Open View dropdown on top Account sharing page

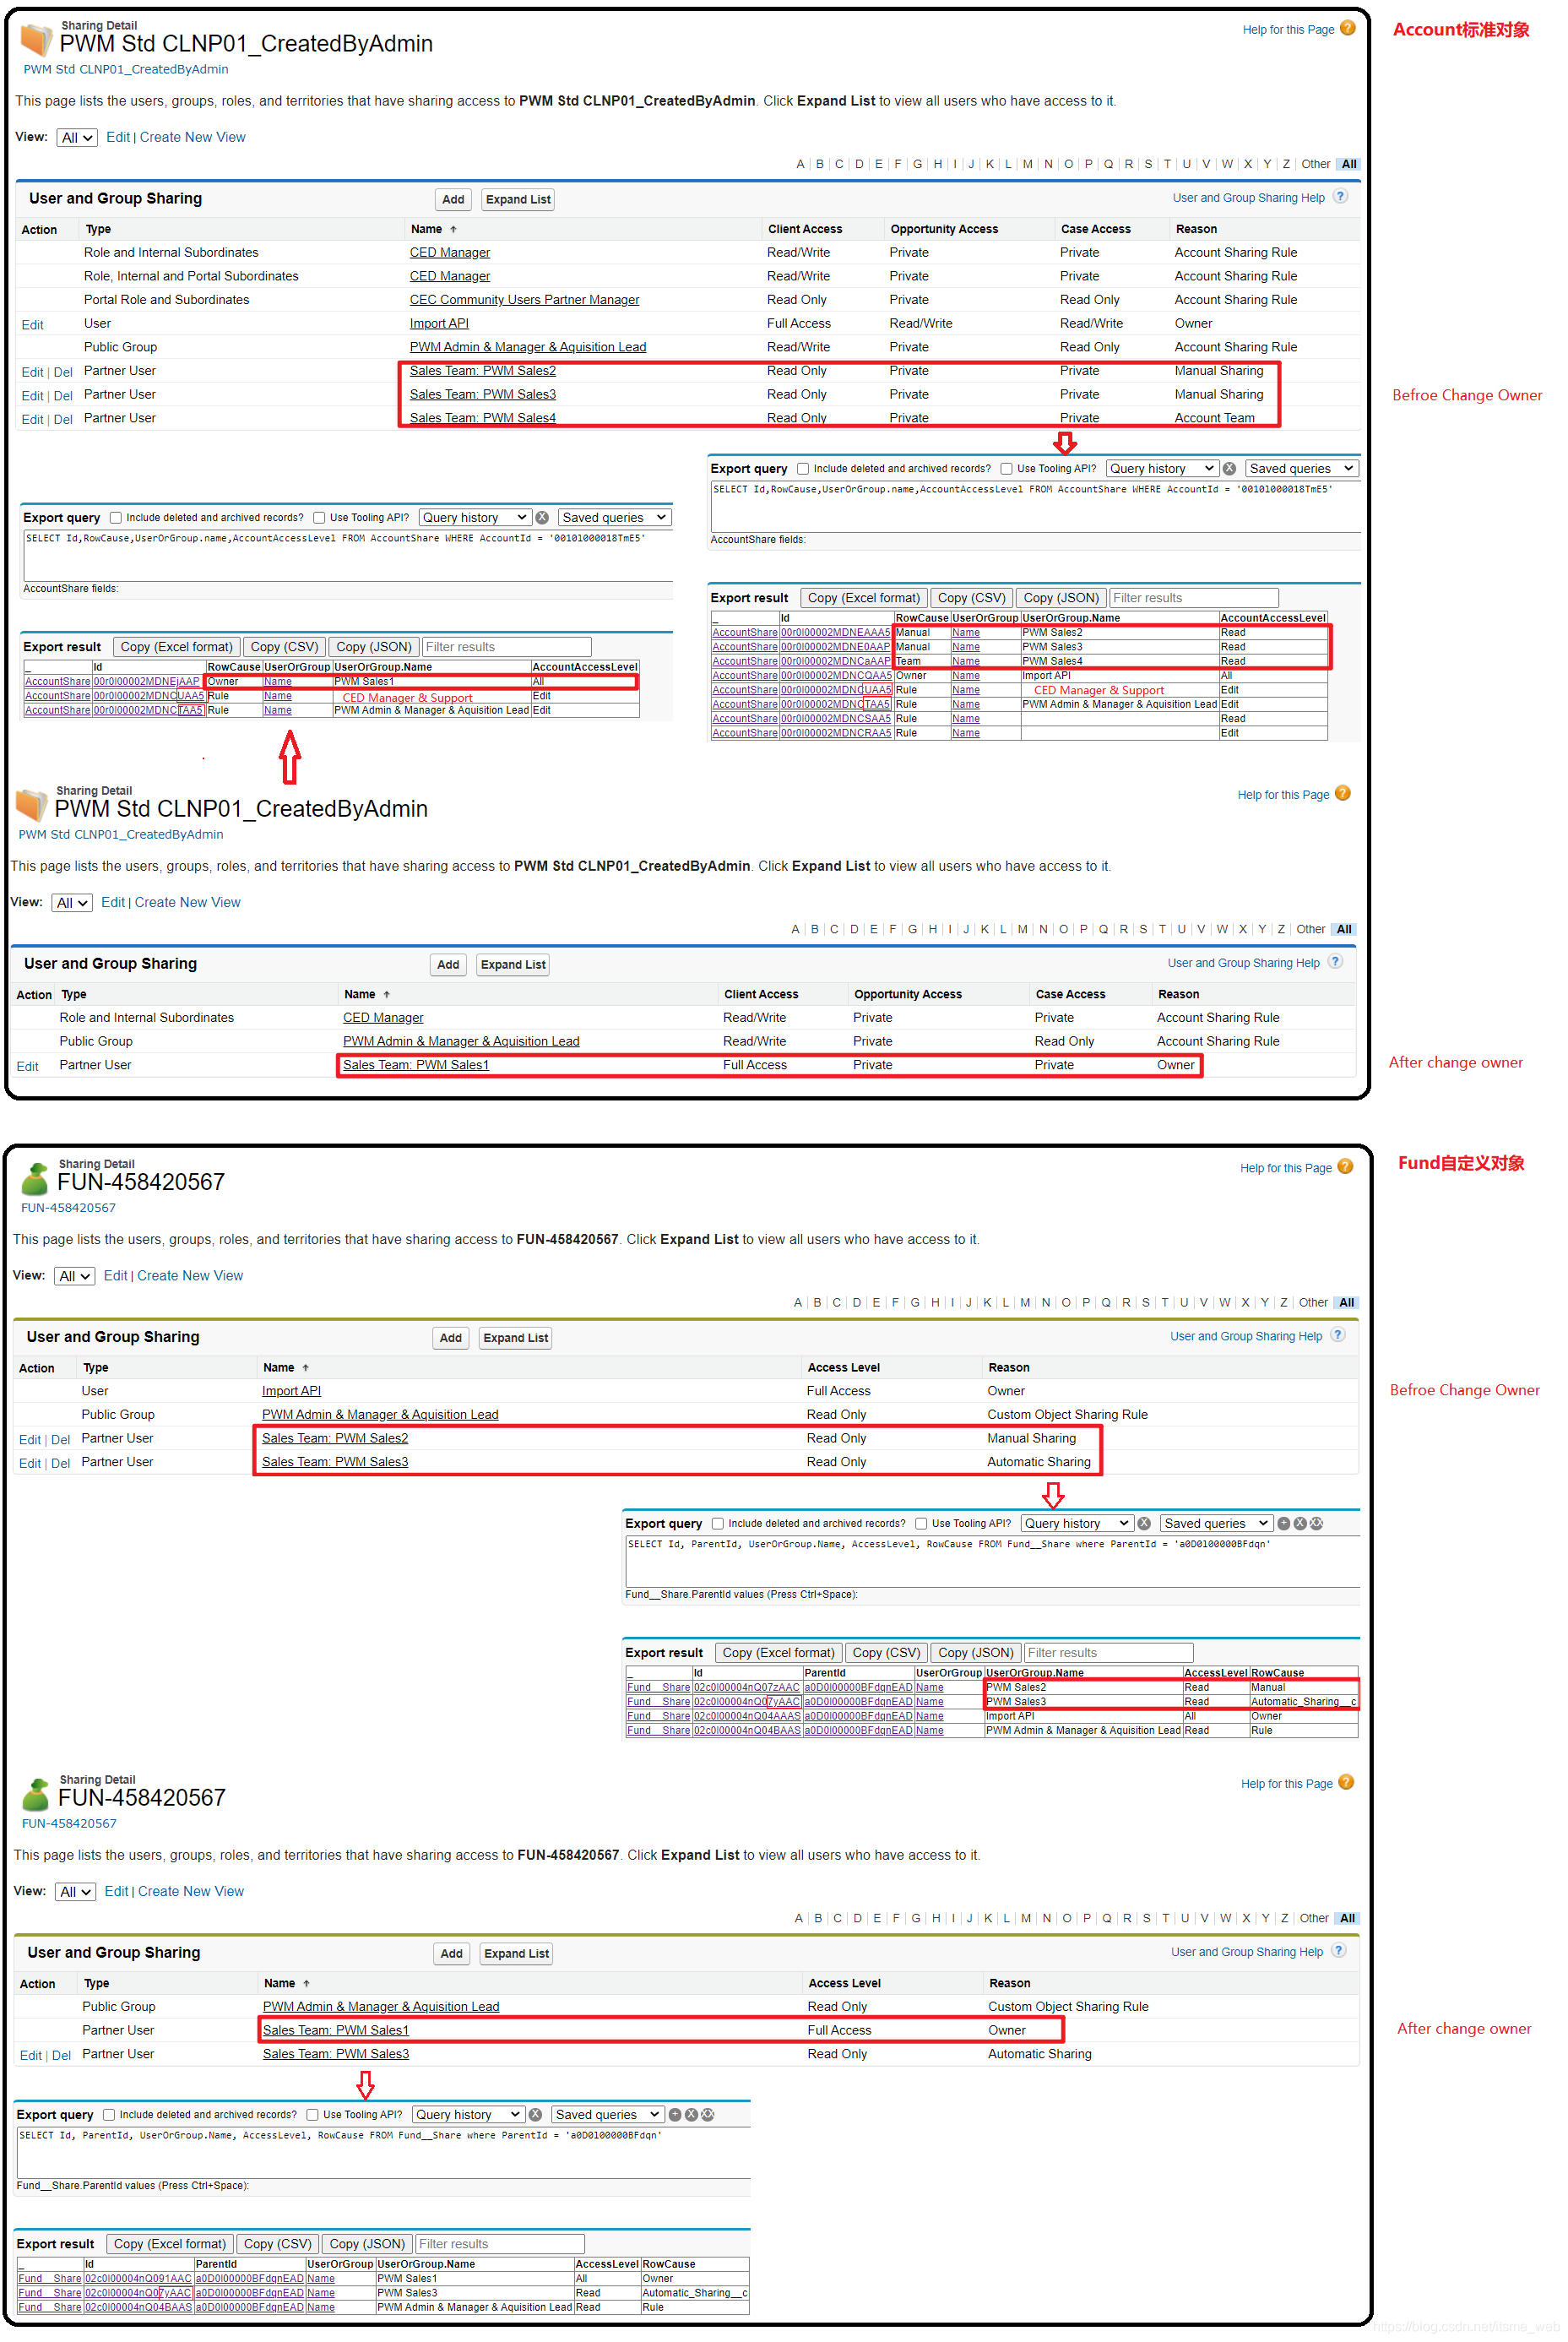coord(77,138)
